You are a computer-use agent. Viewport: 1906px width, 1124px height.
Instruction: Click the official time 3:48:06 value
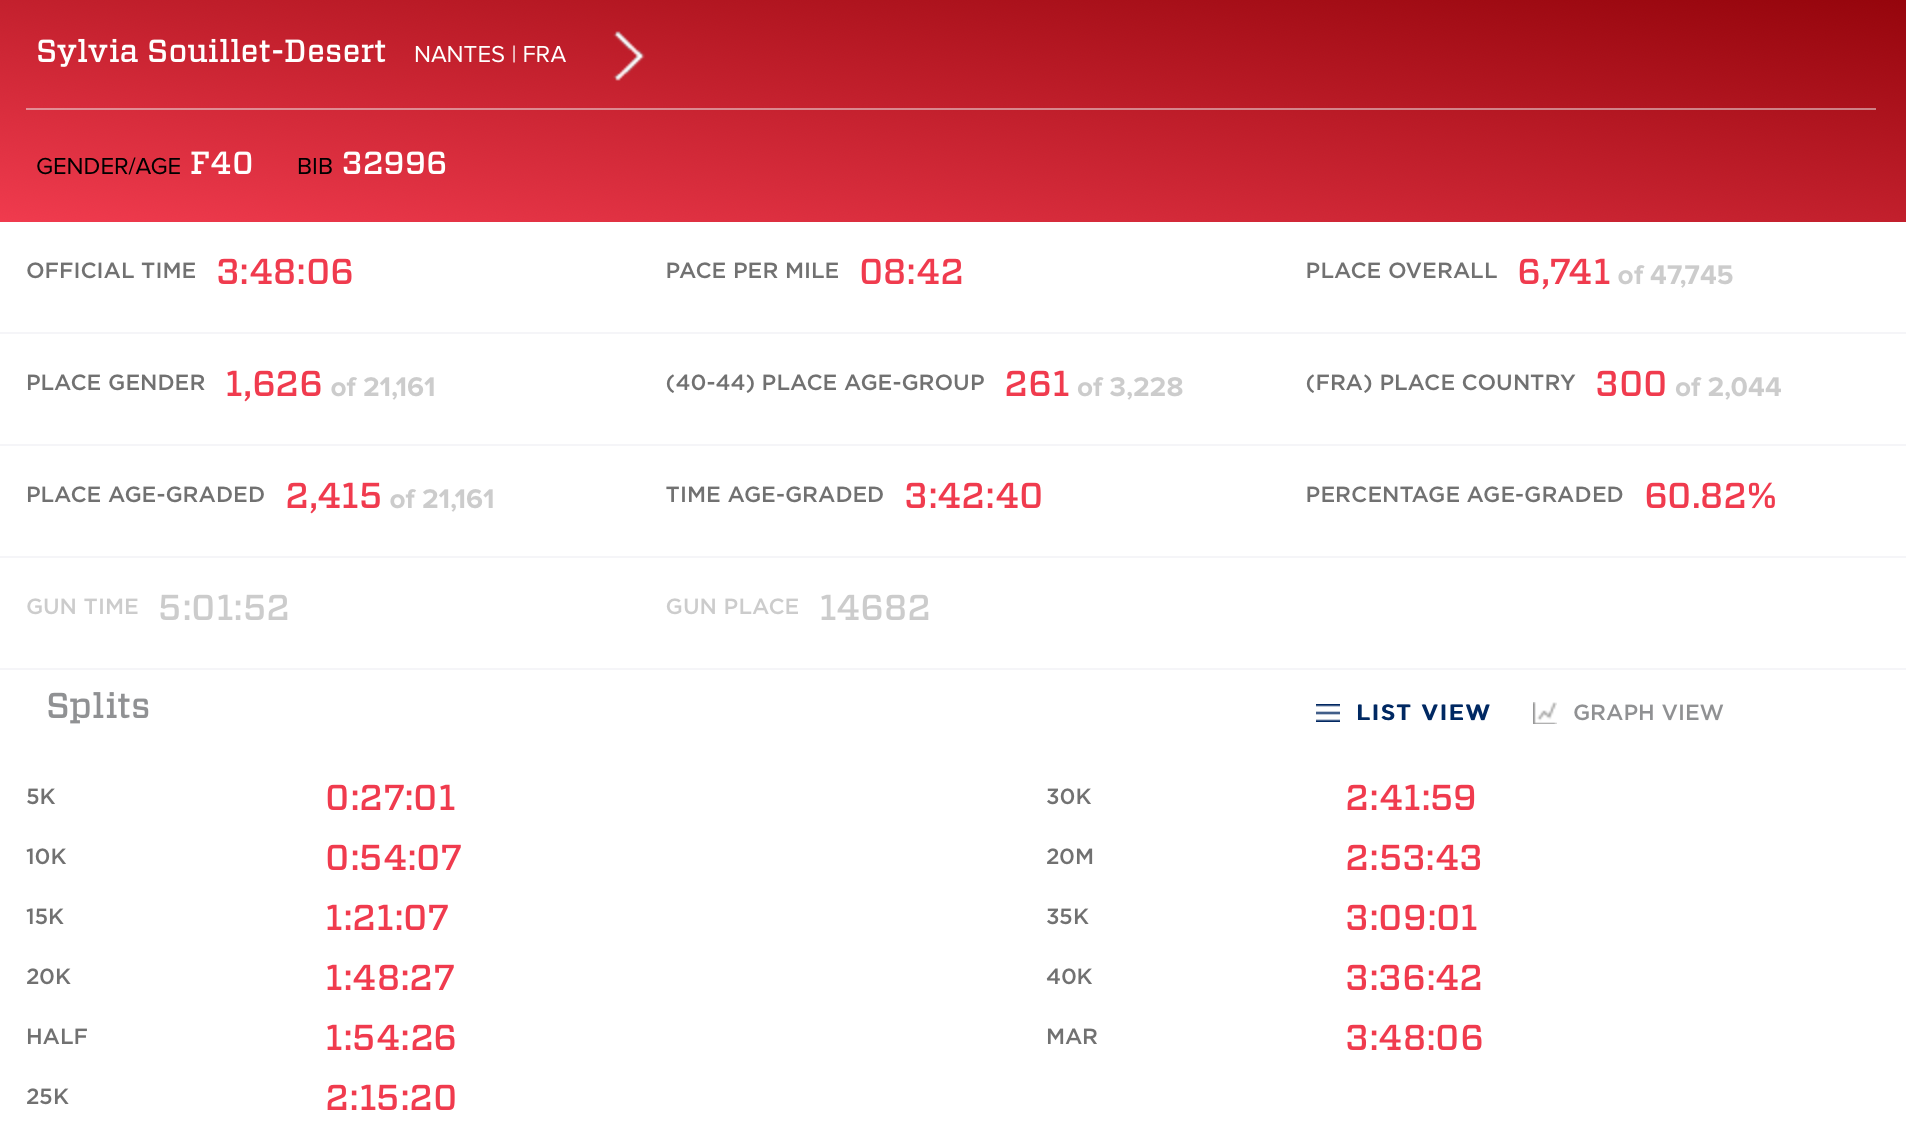pyautogui.click(x=285, y=272)
